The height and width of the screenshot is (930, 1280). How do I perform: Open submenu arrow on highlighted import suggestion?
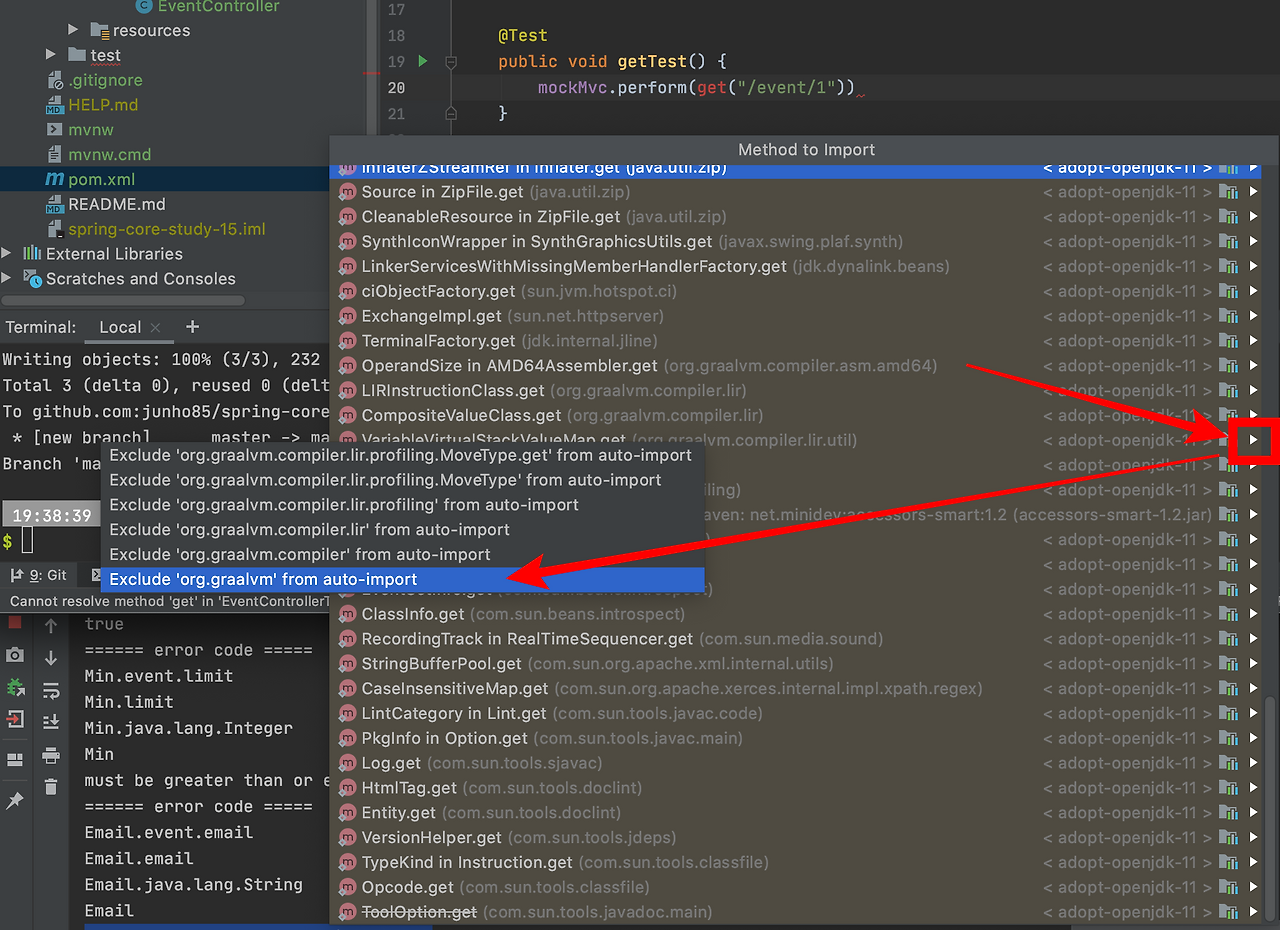pyautogui.click(x=1254, y=440)
